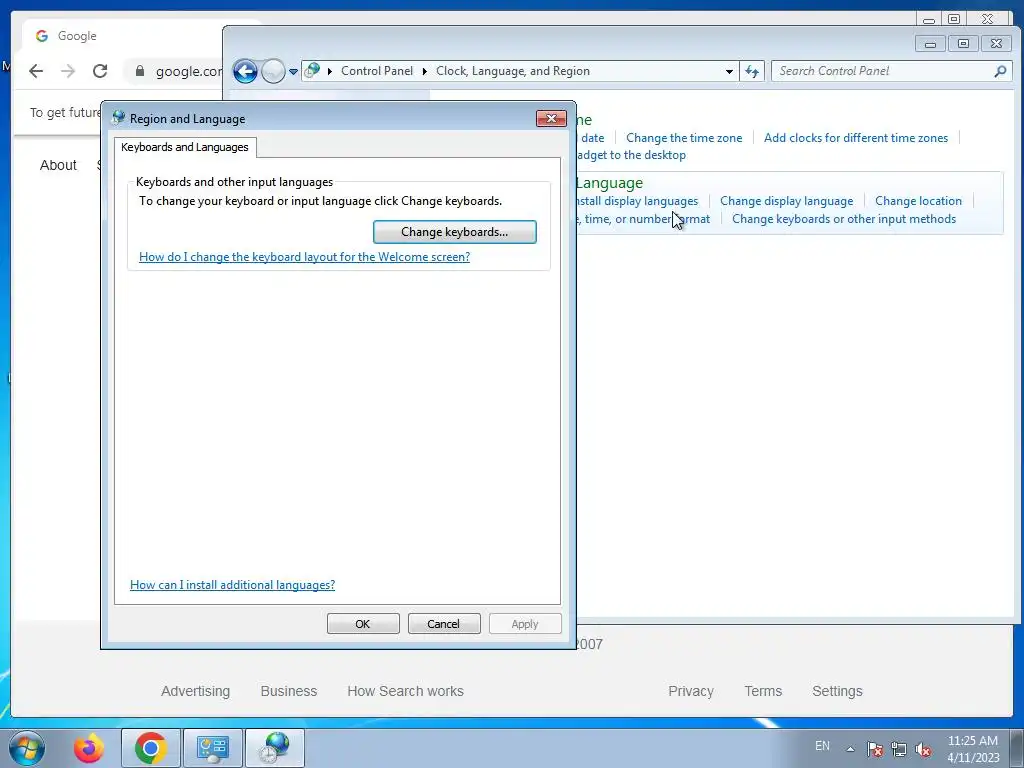Open 'How can I install additional languages?' link

click(232, 584)
